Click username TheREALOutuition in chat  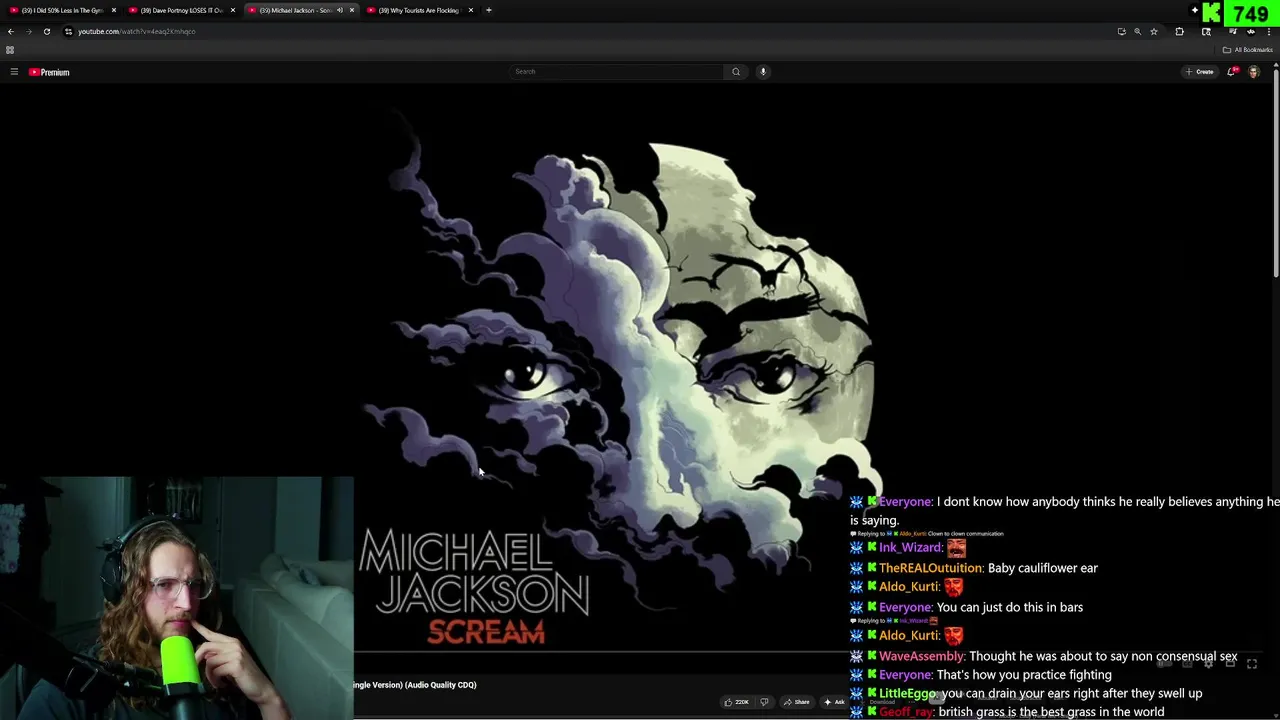[x=930, y=568]
